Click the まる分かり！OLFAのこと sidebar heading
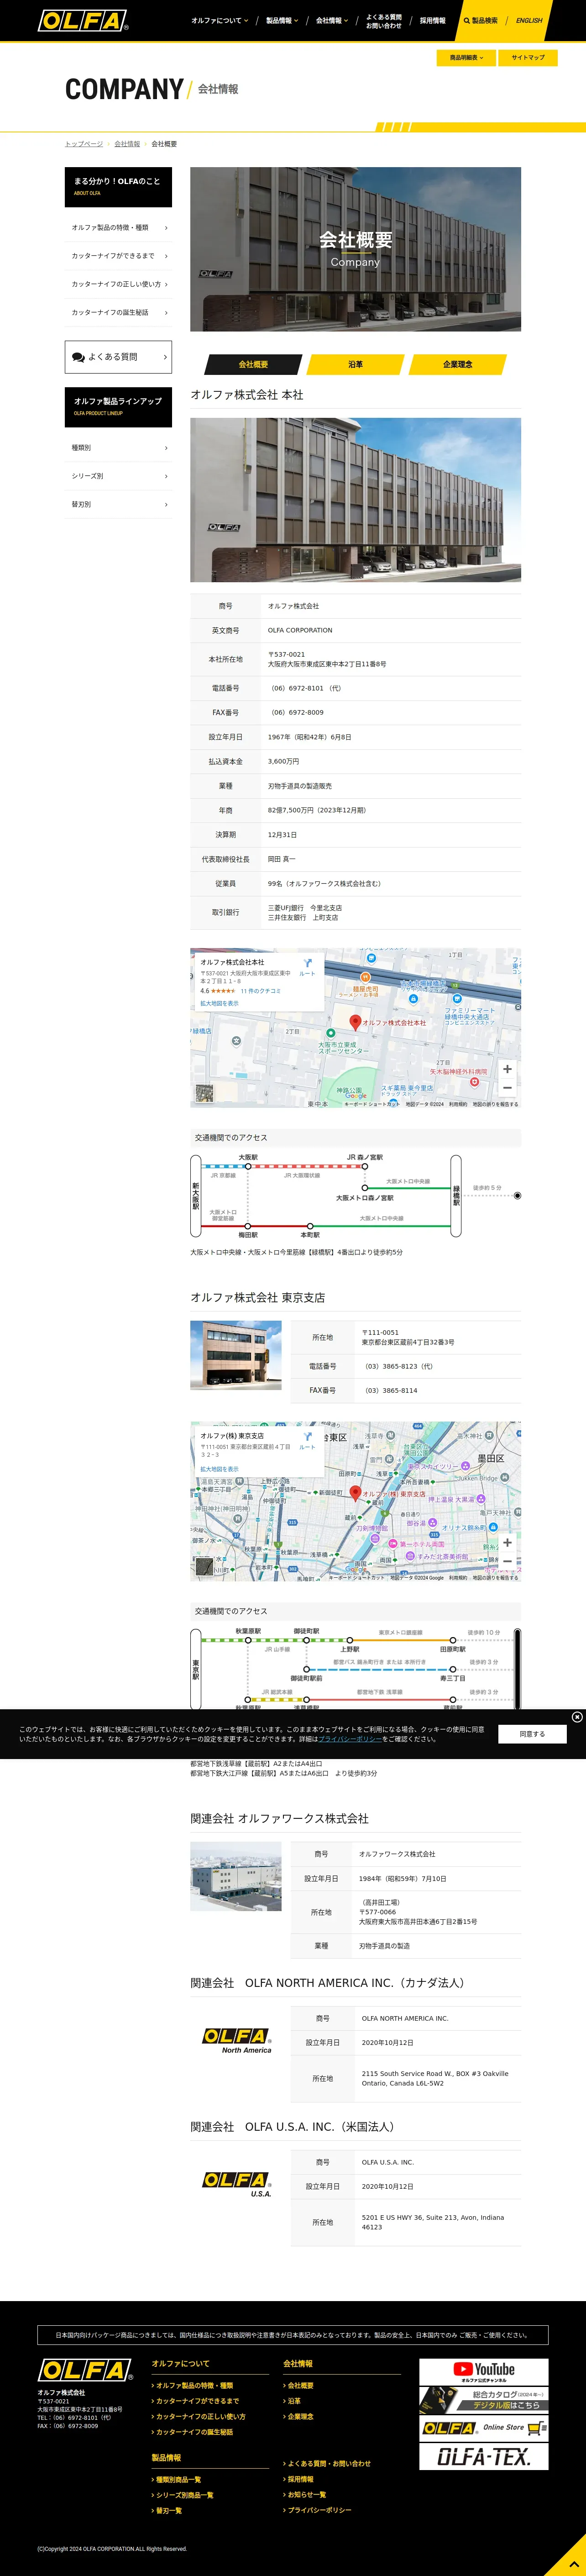This screenshot has height=2576, width=586. pyautogui.click(x=118, y=187)
